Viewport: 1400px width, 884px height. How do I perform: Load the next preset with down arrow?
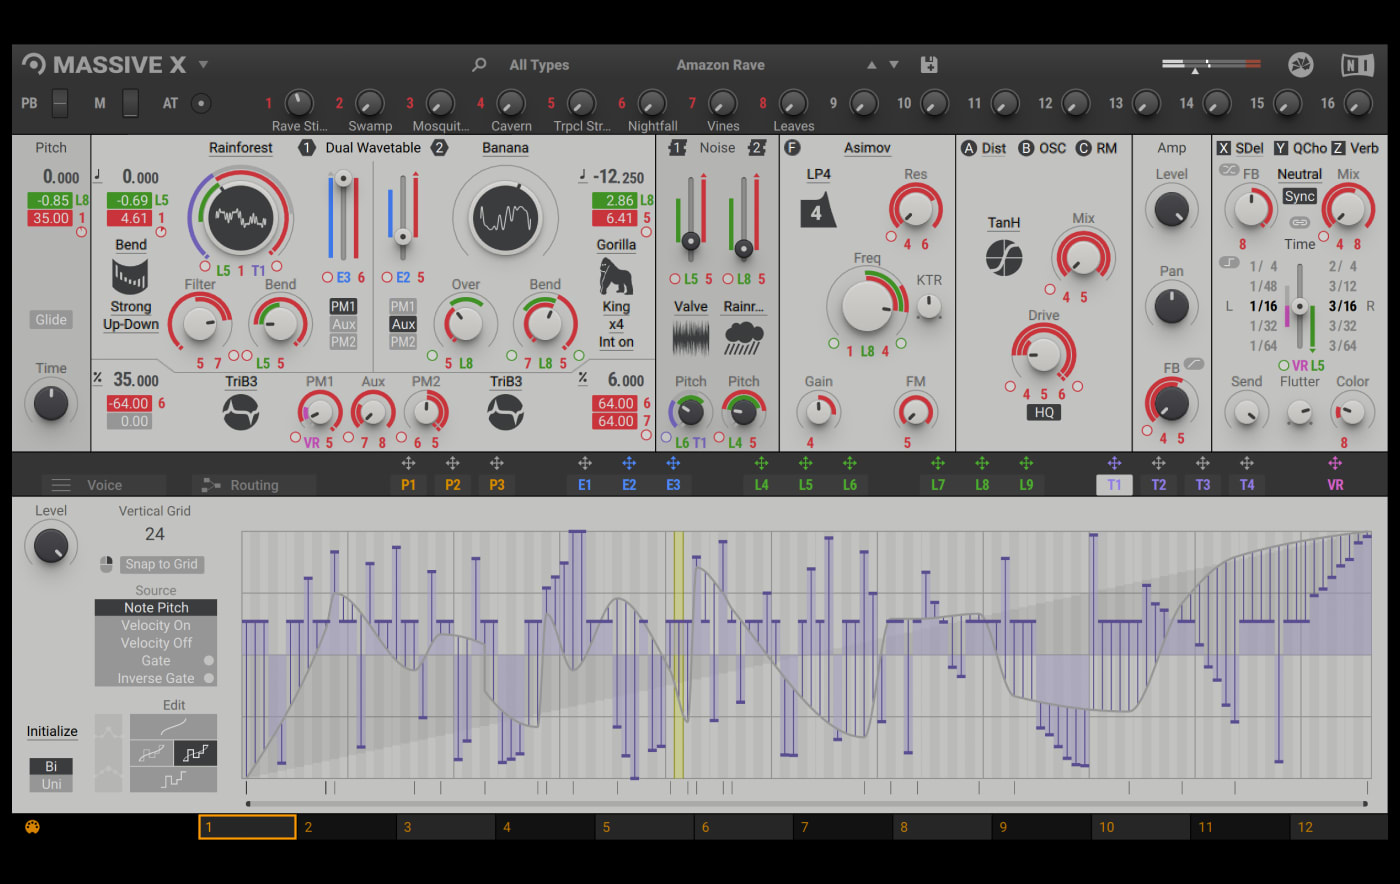894,65
